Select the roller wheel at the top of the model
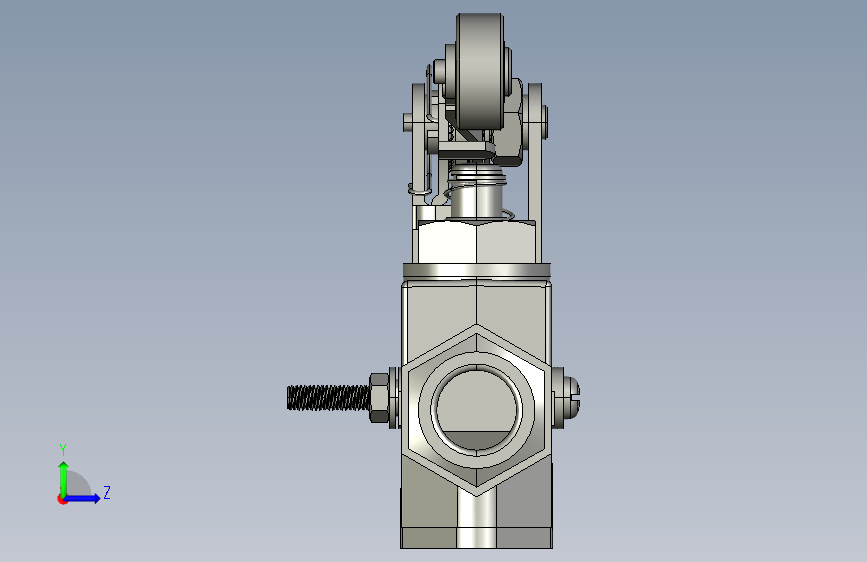867x562 pixels. coord(480,72)
